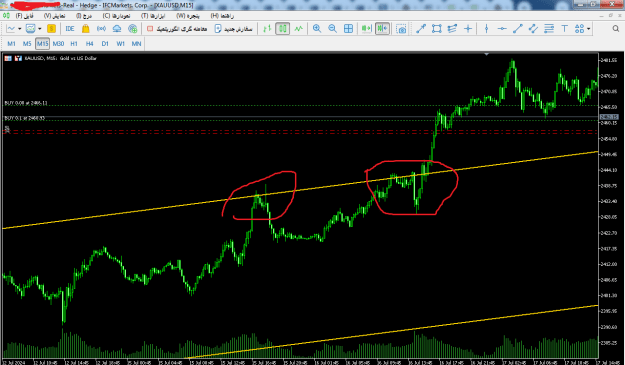Screen dimensions: 625x365
Task: Switch to M30 timeframe
Action: point(58,44)
